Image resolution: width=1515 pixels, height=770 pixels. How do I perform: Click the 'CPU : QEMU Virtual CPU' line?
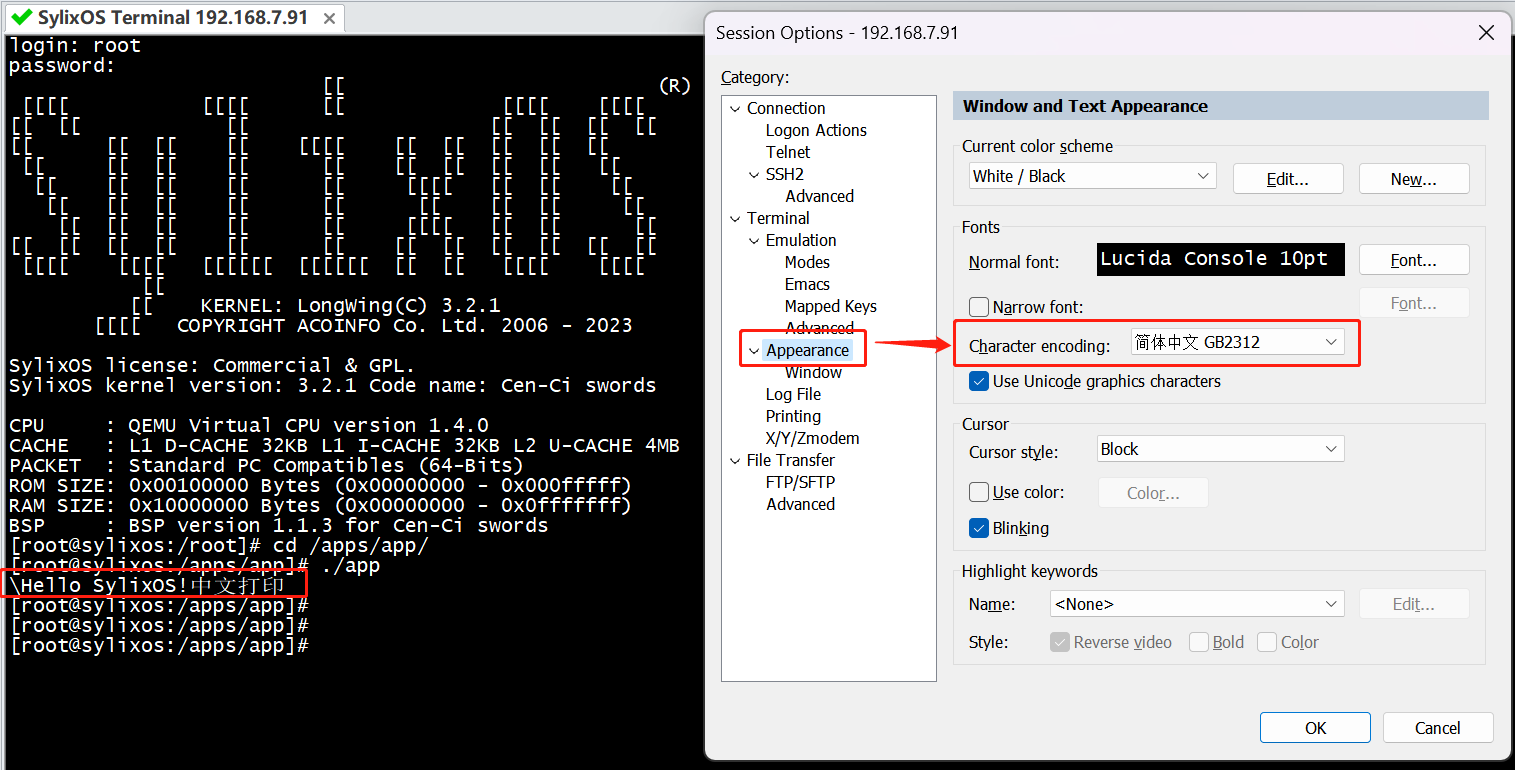coord(249,425)
